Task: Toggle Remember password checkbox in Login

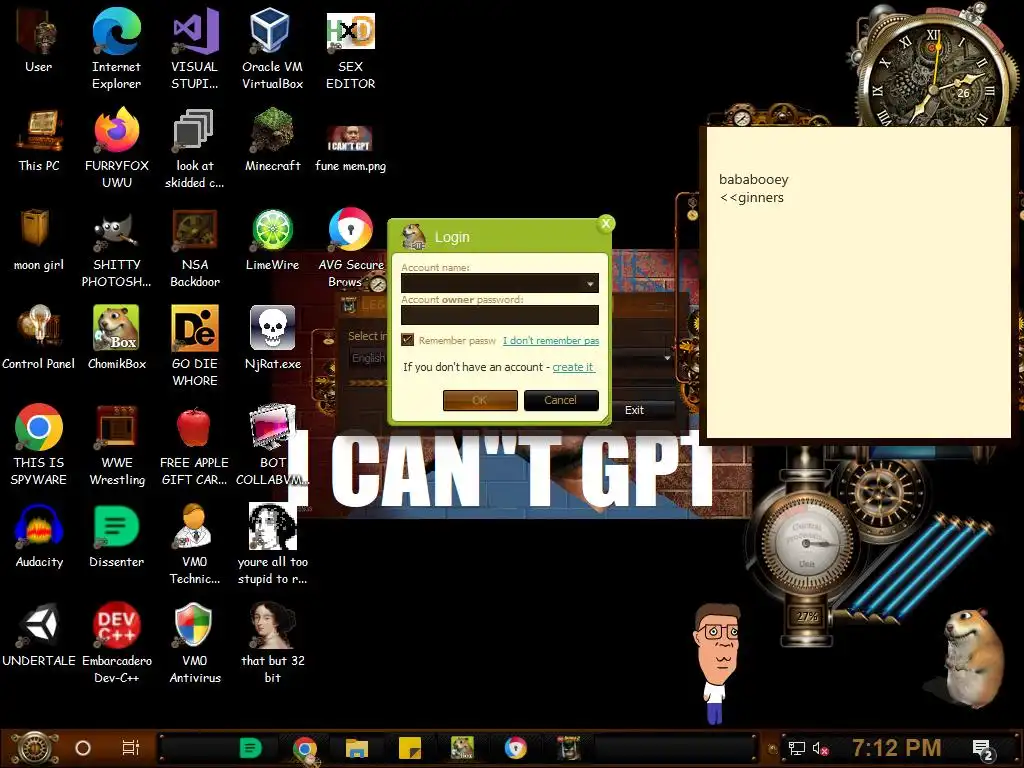Action: (408, 340)
